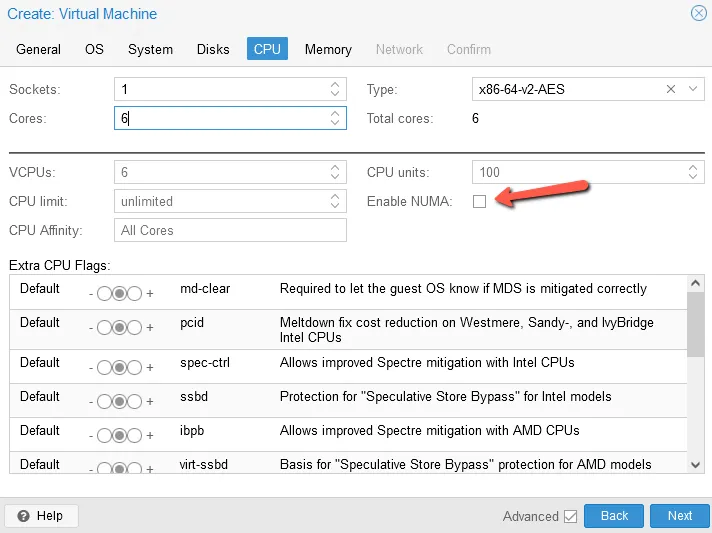Open the CPU Type dropdown
The image size is (712, 533).
(x=692, y=89)
